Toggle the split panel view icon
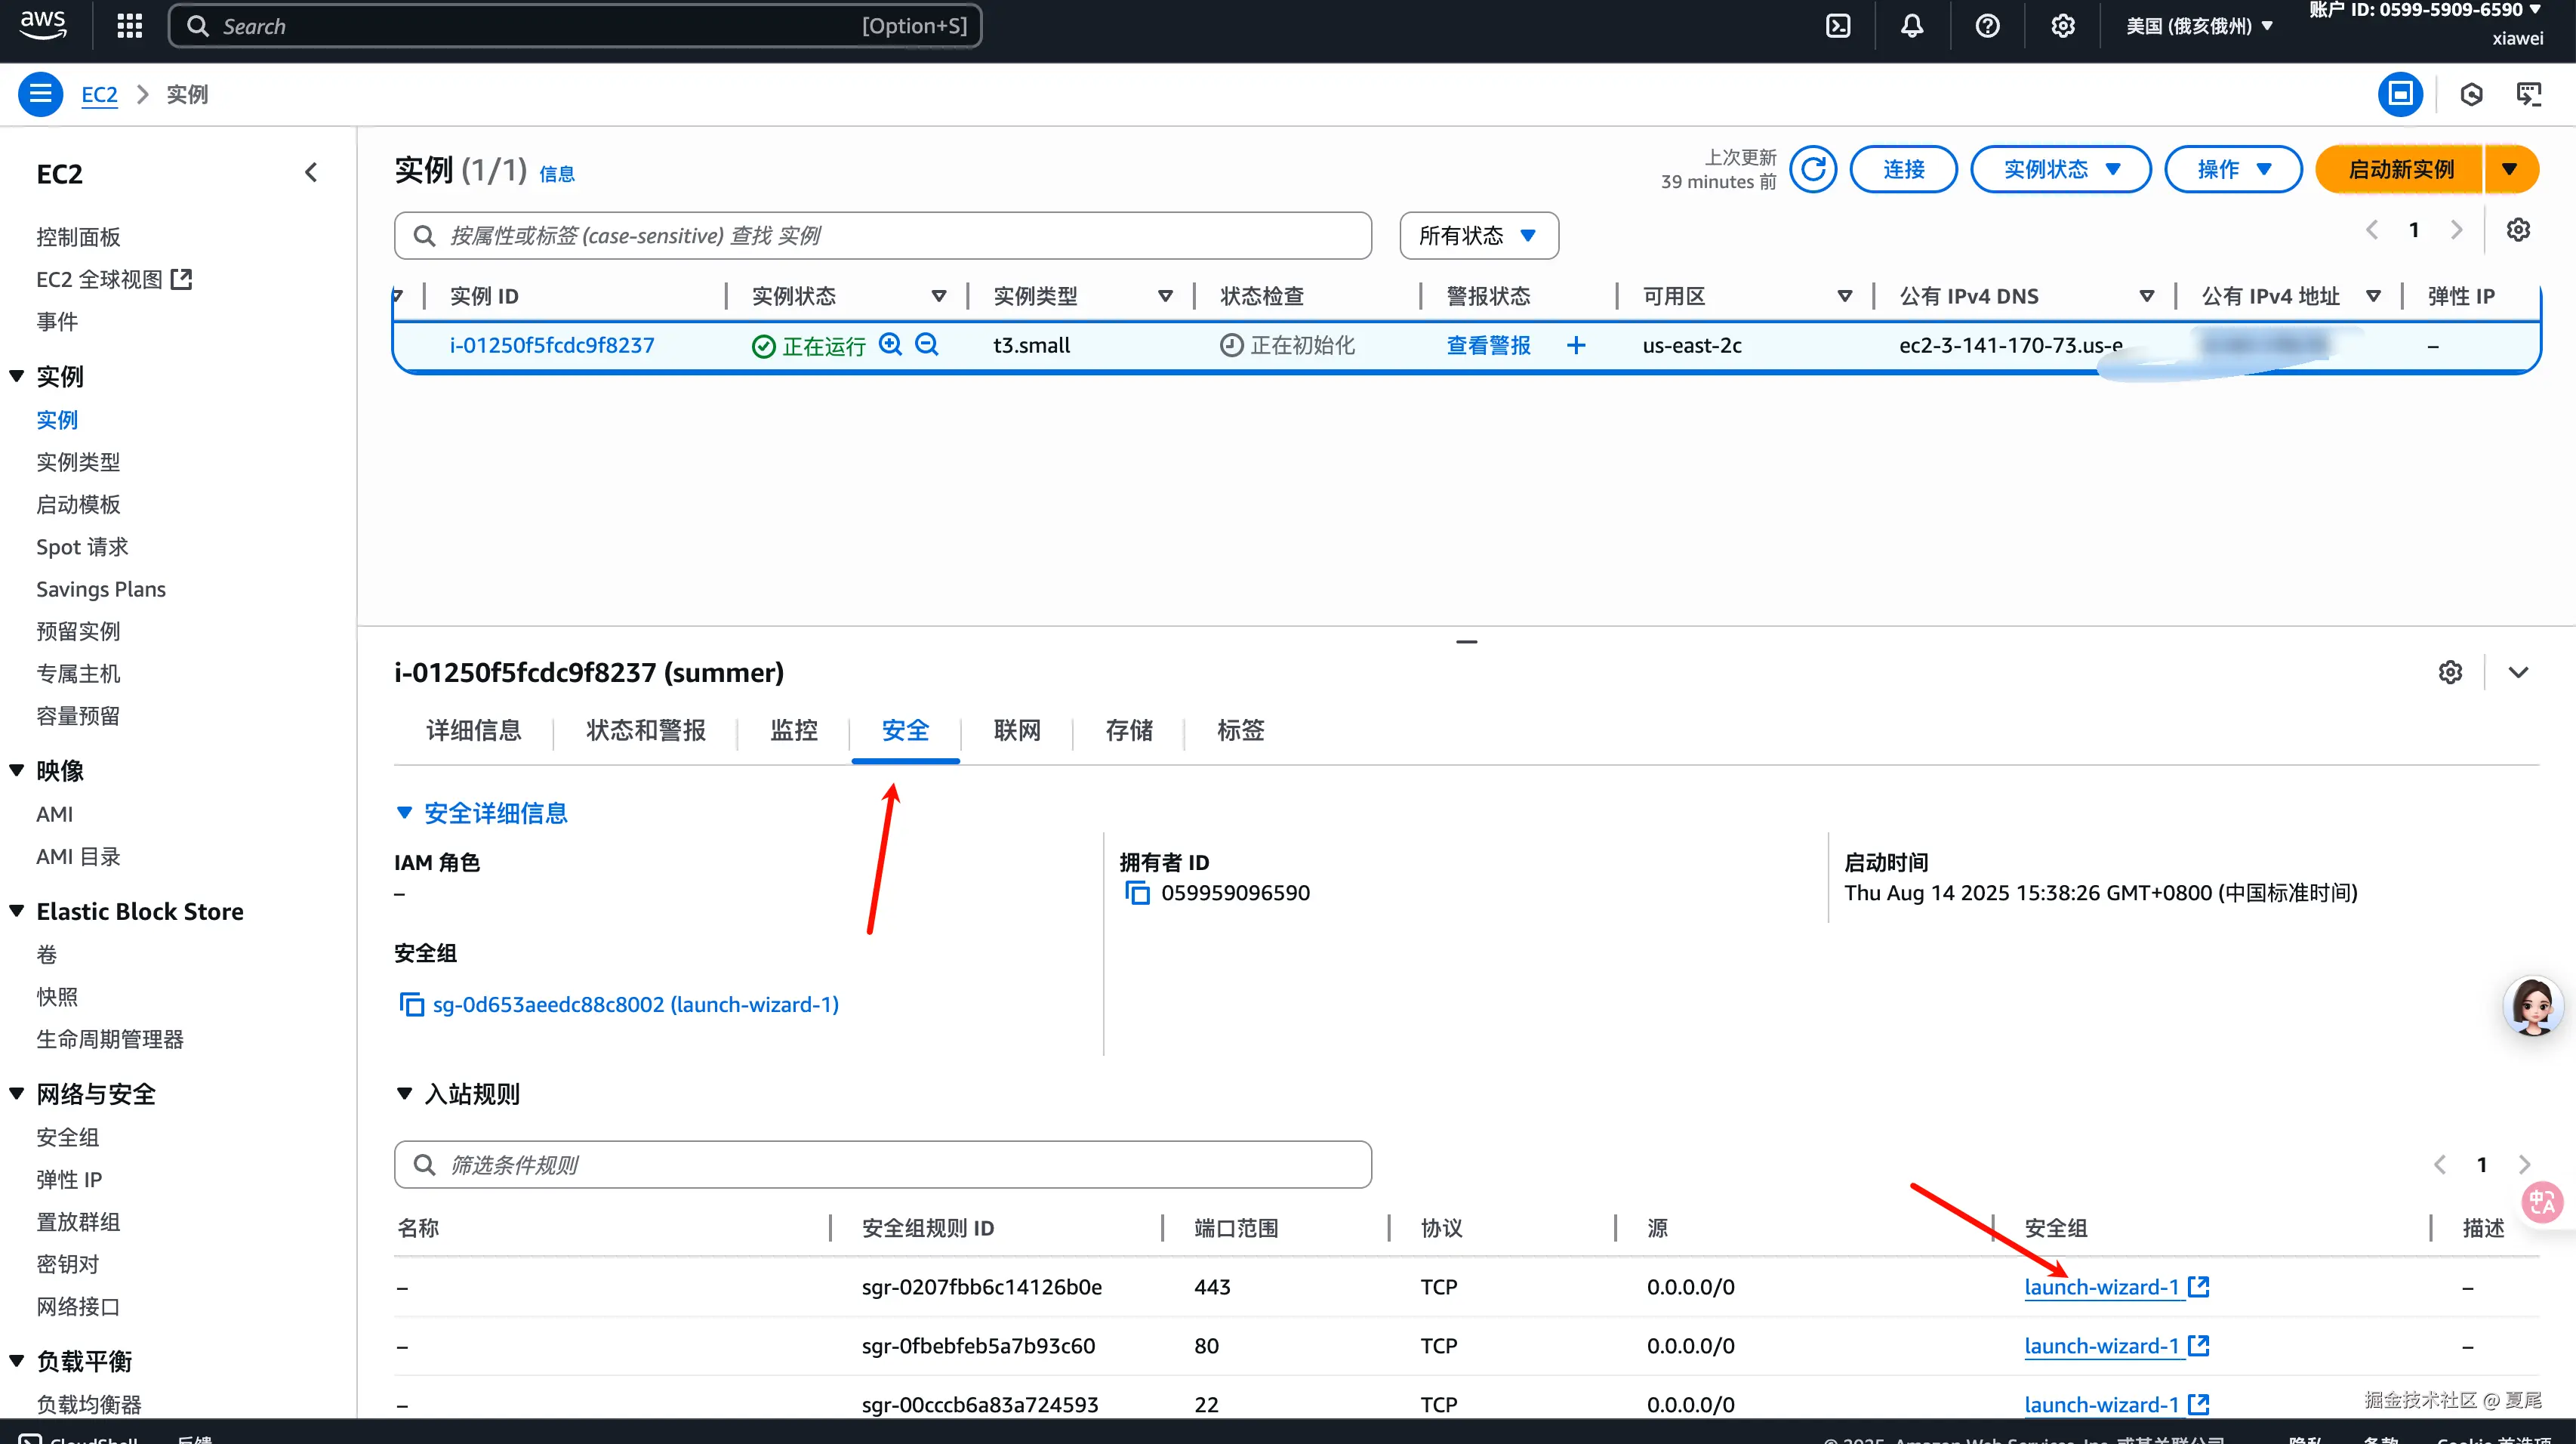 coord(2400,94)
